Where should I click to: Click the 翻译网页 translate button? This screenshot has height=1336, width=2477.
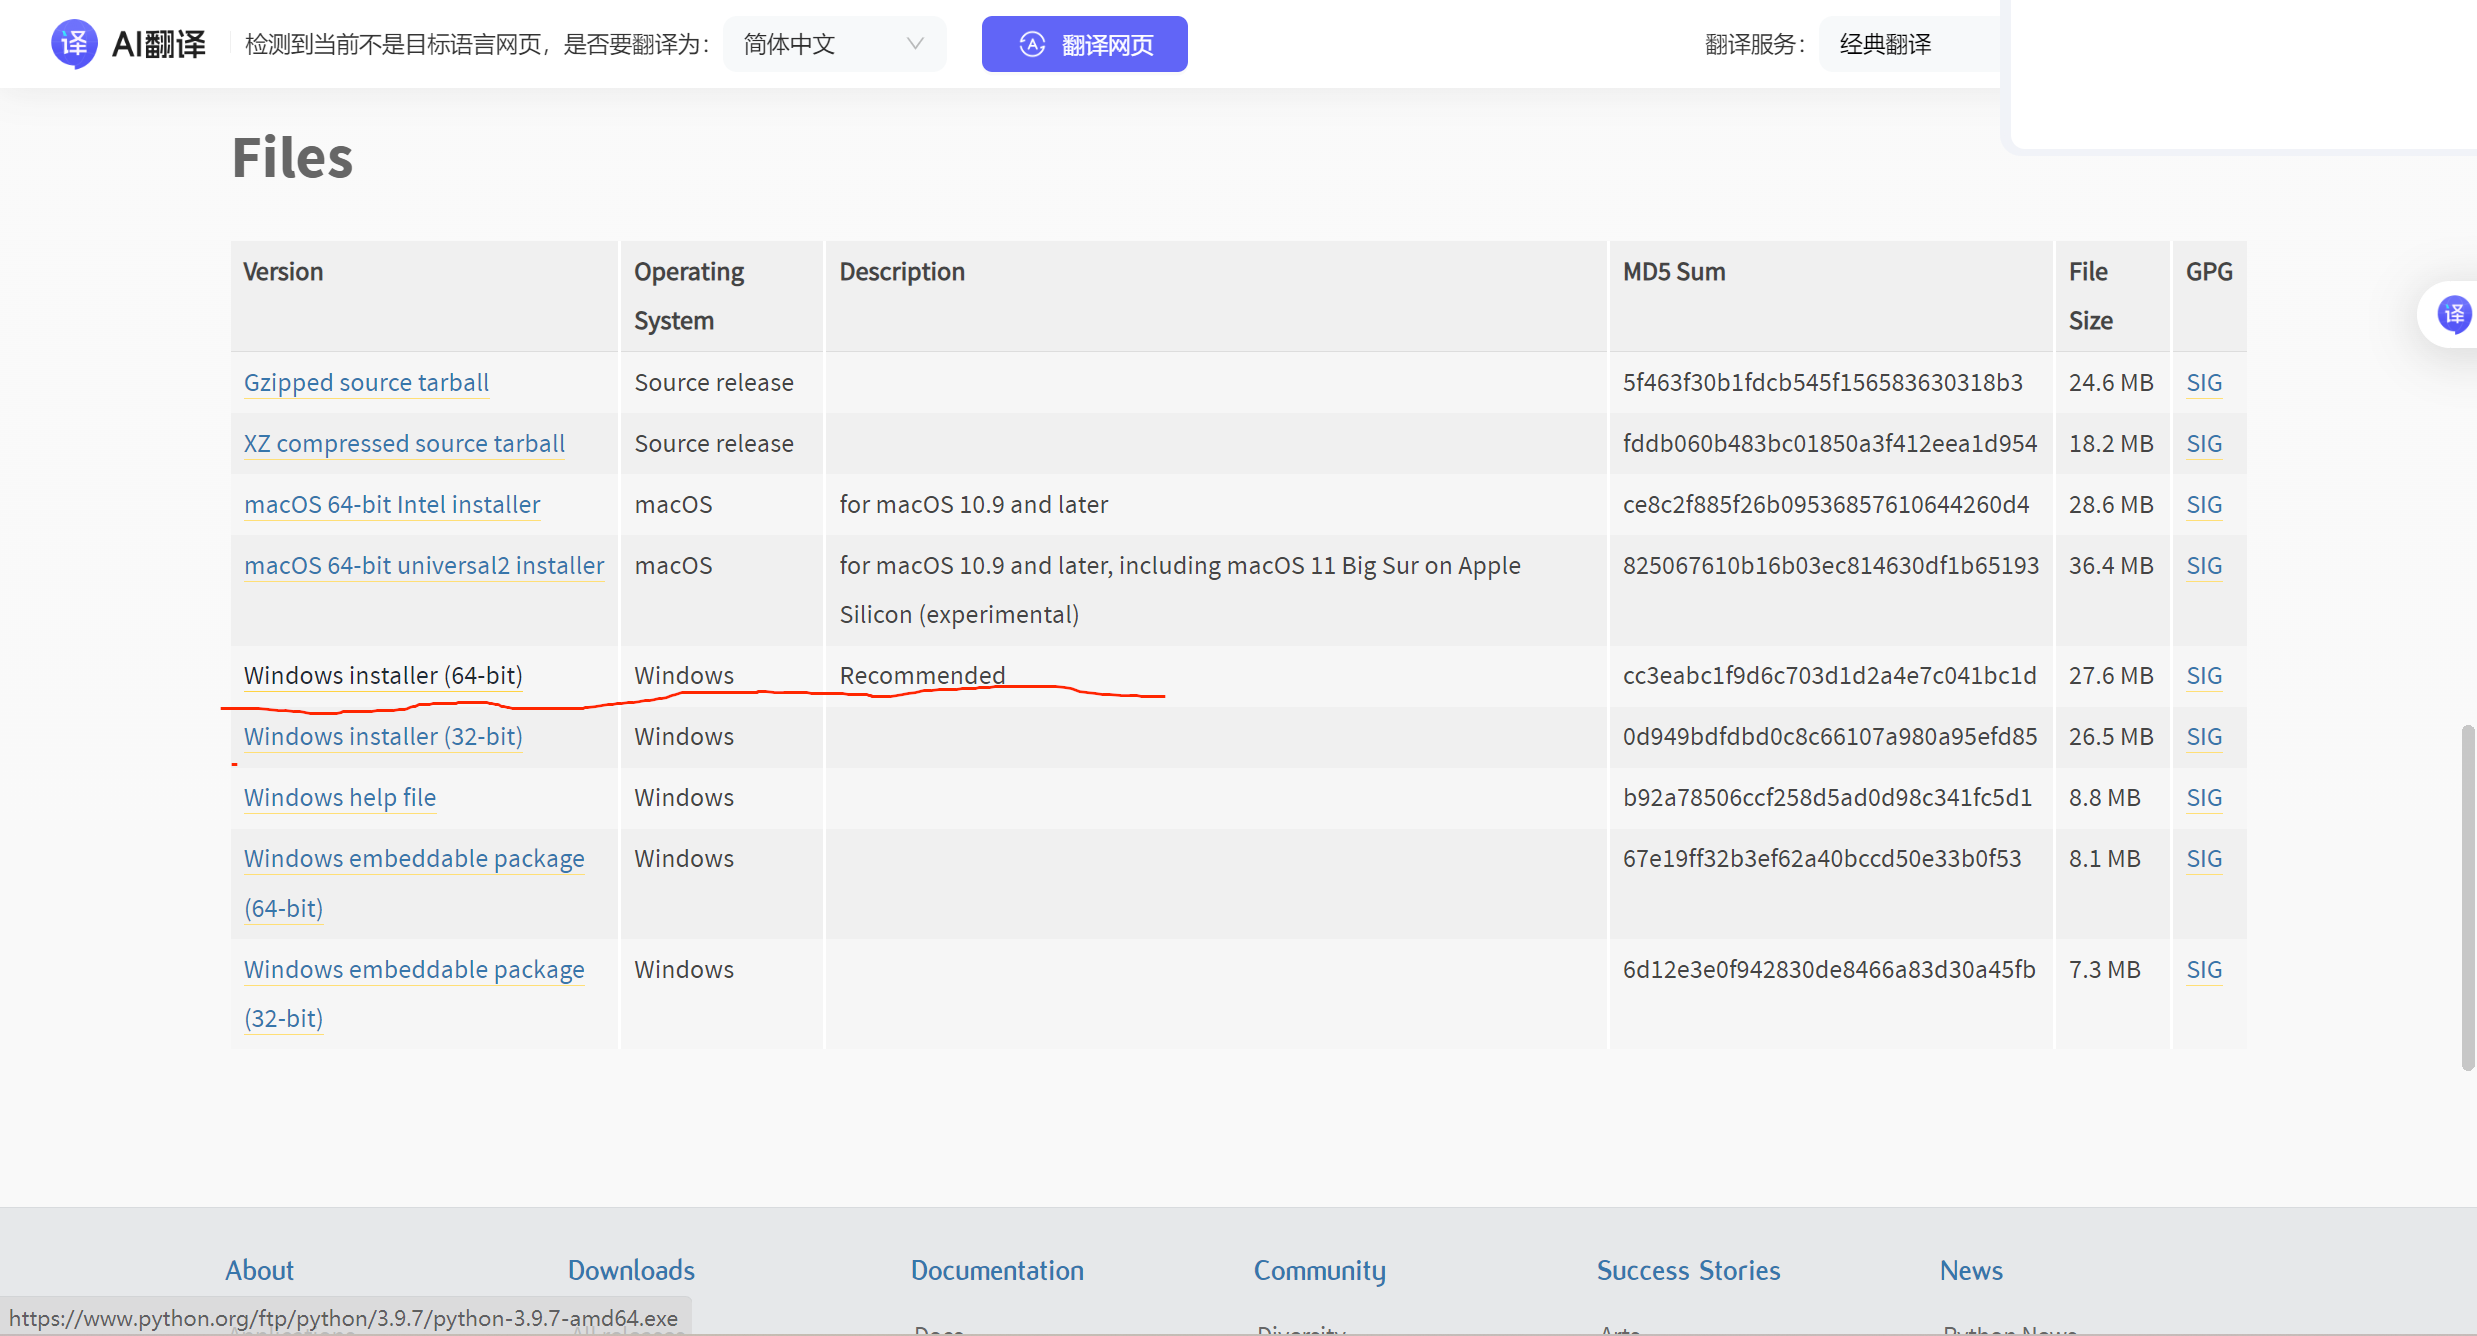coord(1084,44)
